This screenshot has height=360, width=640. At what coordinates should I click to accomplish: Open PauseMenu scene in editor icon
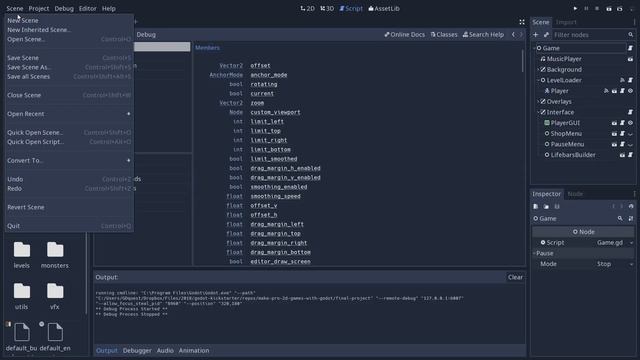pos(614,144)
